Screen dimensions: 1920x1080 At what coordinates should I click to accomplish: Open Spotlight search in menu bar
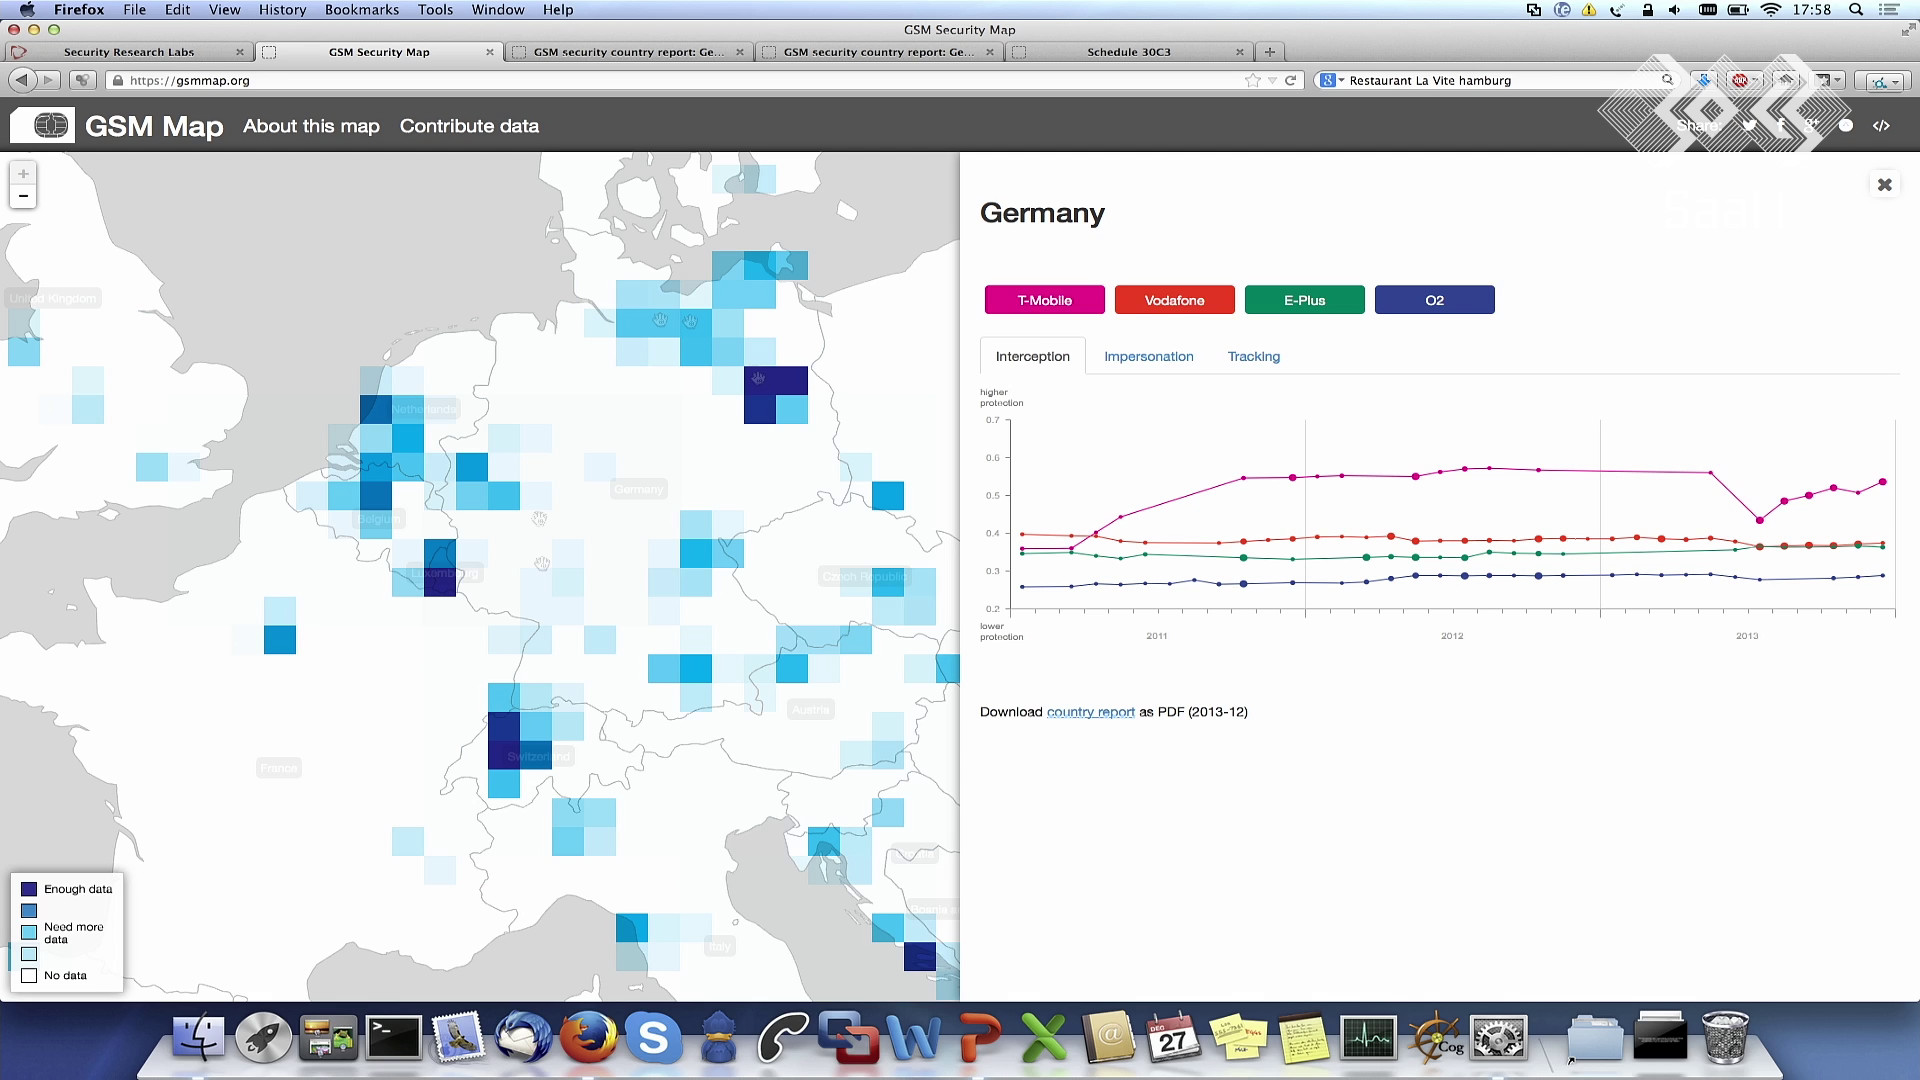(1856, 10)
